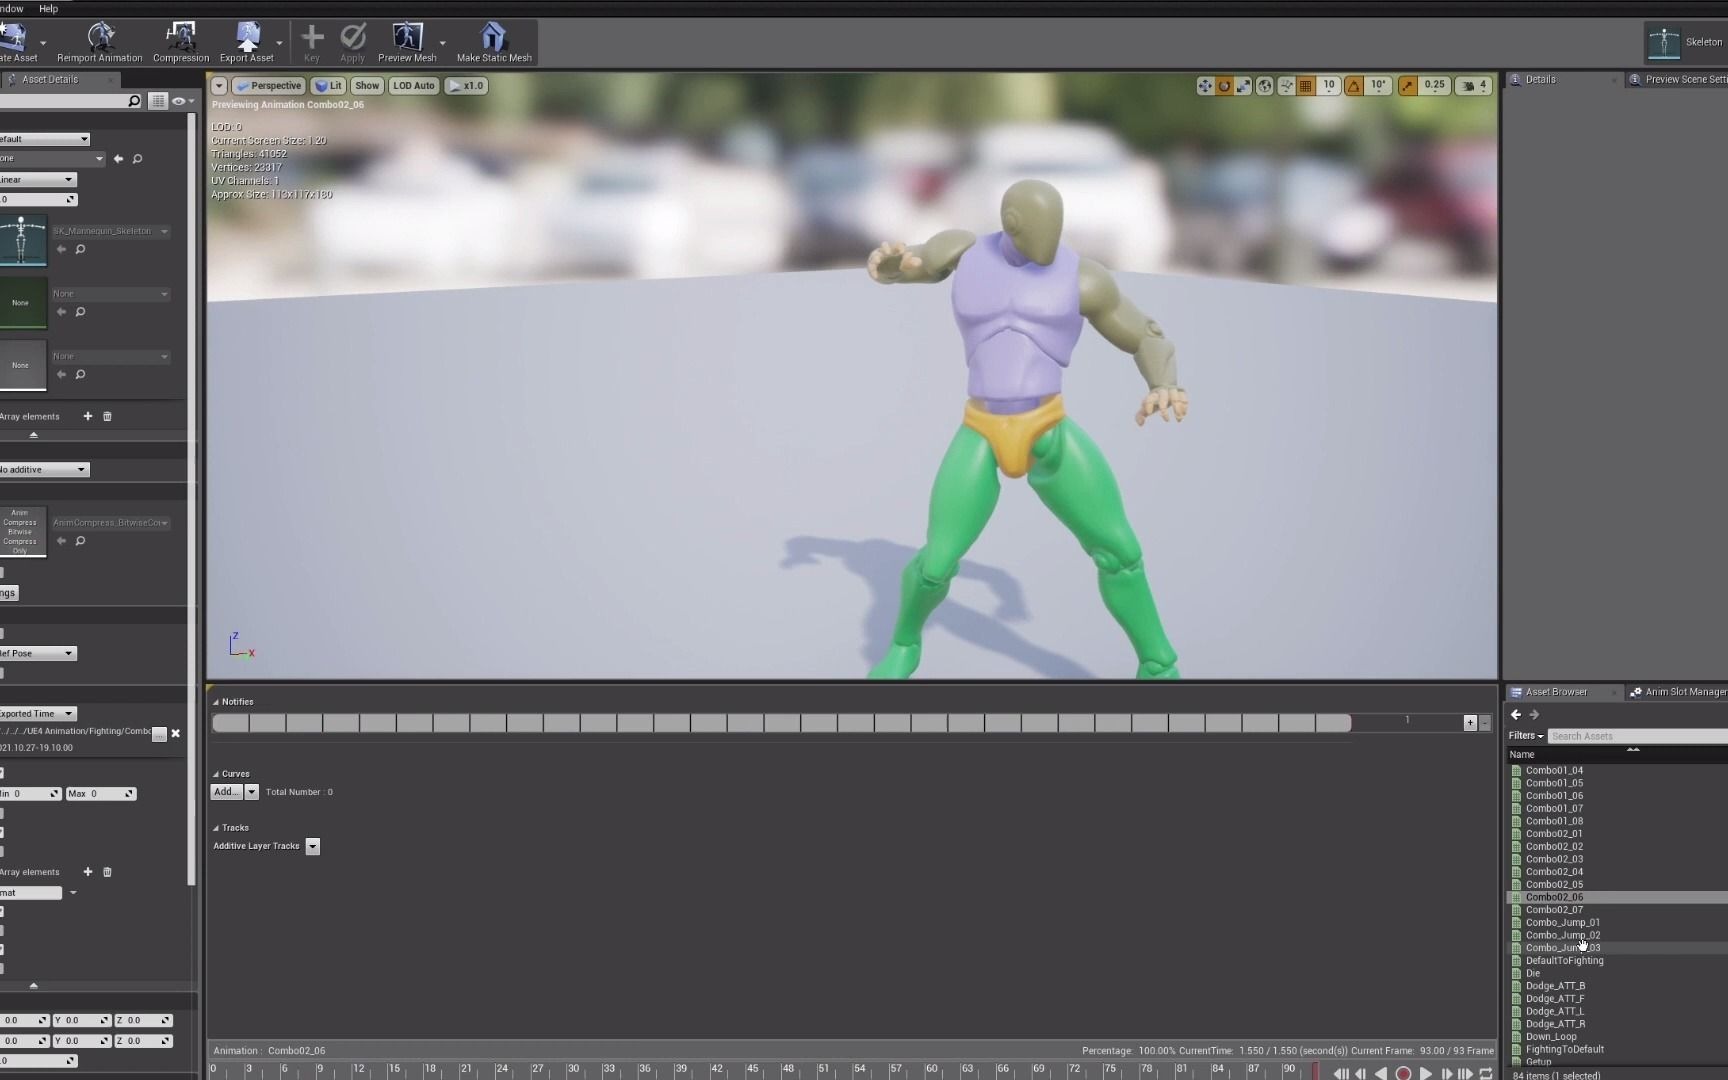The height and width of the screenshot is (1080, 1728).
Task: Open the Perspective view dropdown
Action: [269, 85]
